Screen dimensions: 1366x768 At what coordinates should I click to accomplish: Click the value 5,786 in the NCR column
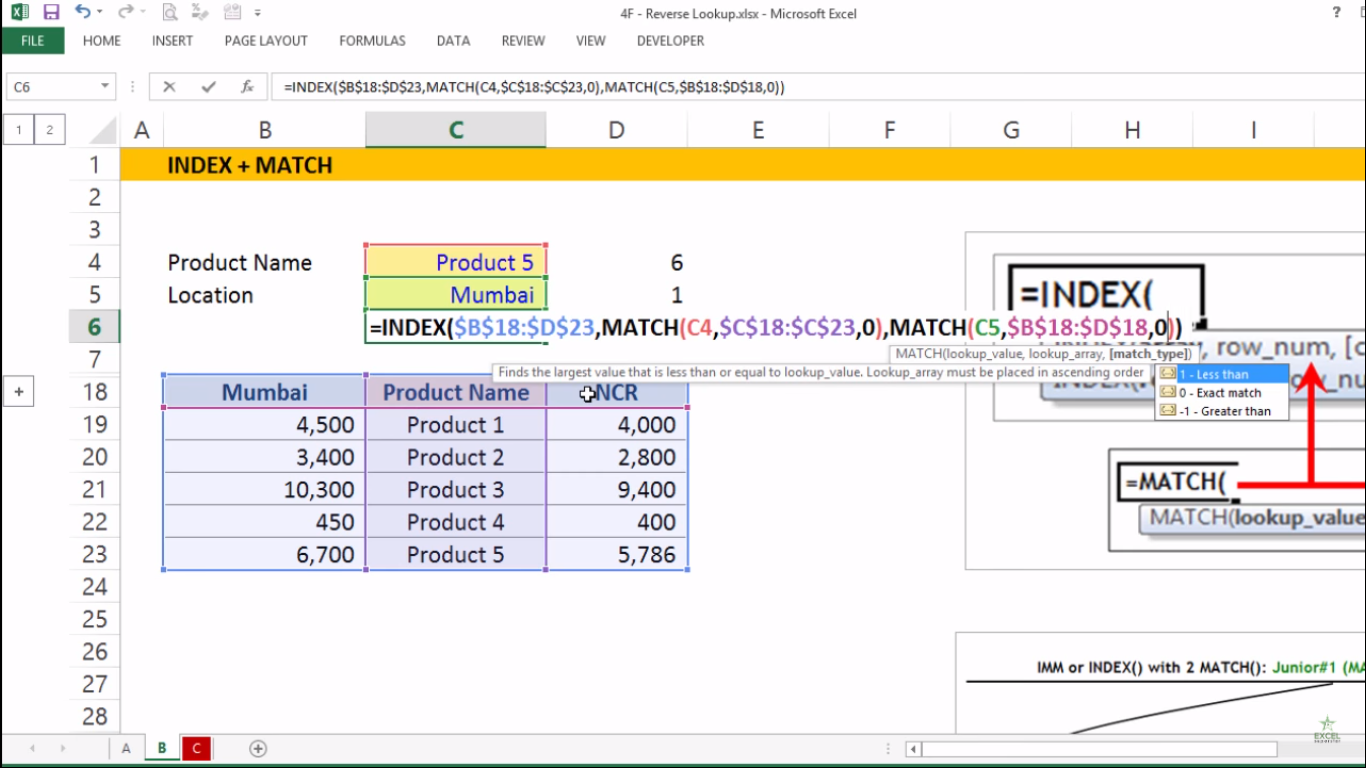tap(616, 555)
